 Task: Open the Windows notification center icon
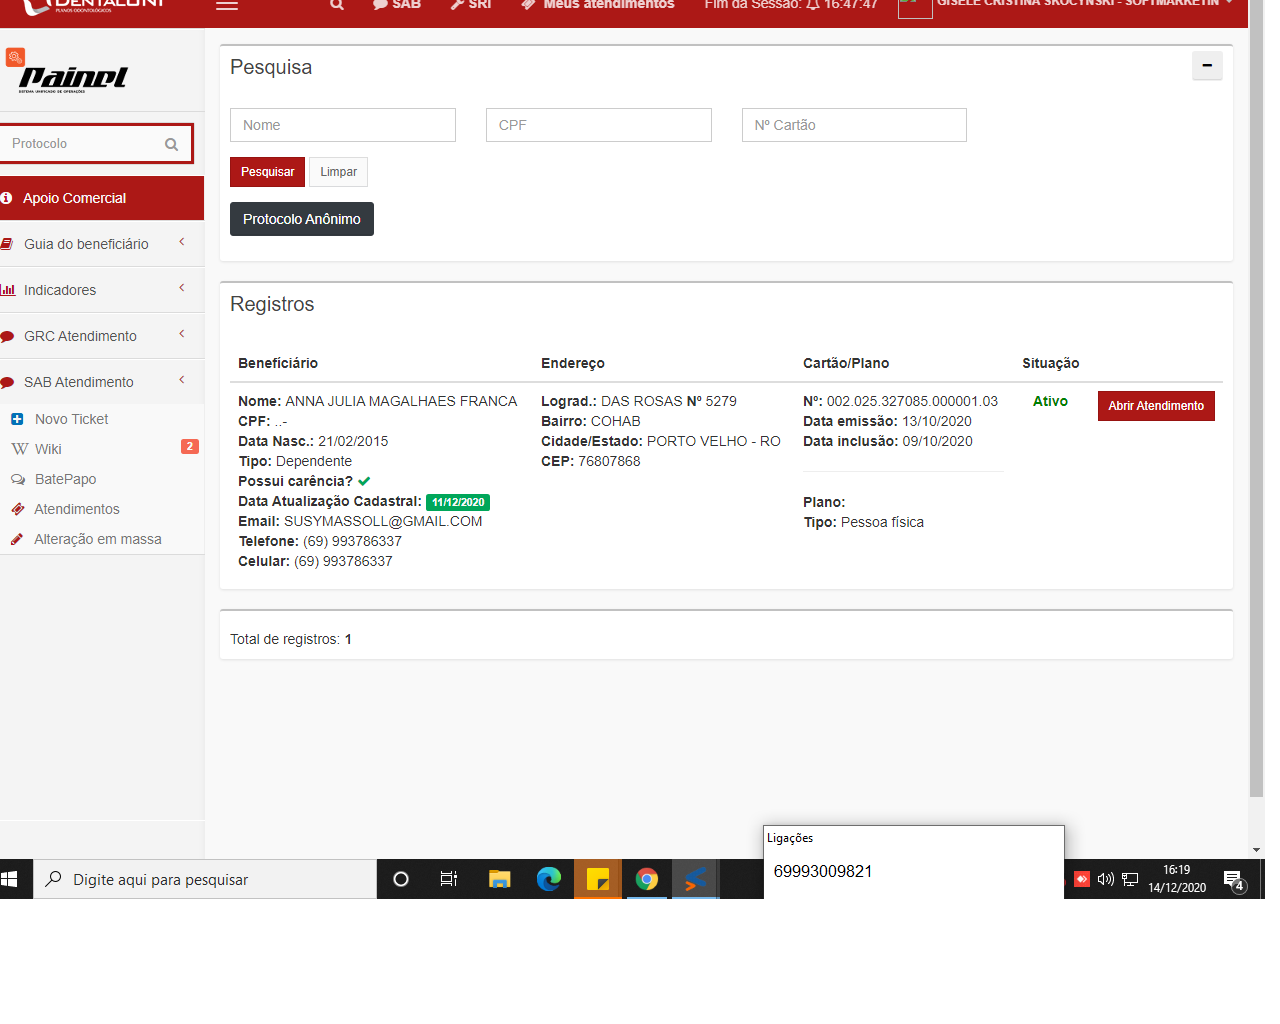(1233, 880)
